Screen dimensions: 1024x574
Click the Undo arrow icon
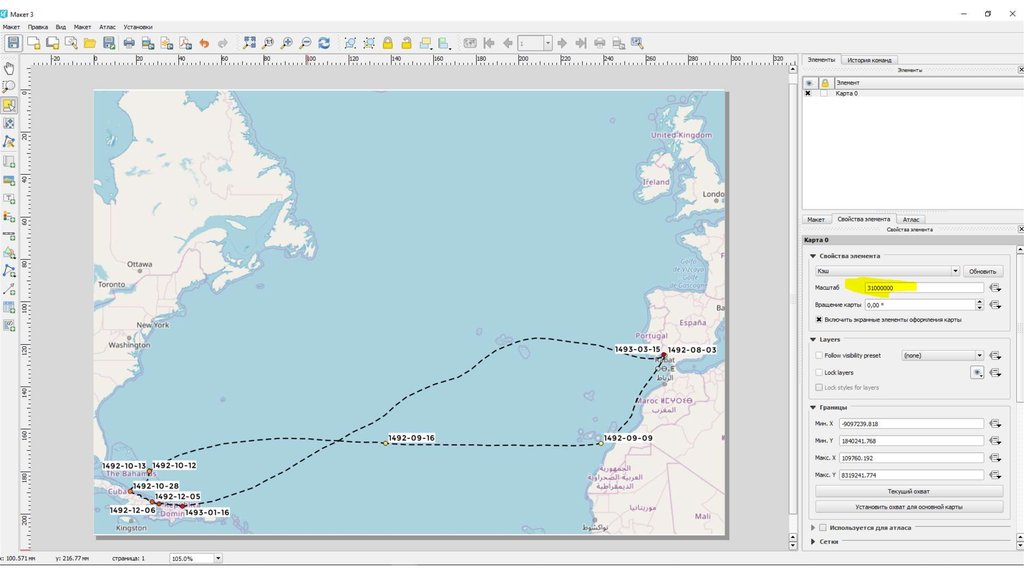(x=204, y=43)
